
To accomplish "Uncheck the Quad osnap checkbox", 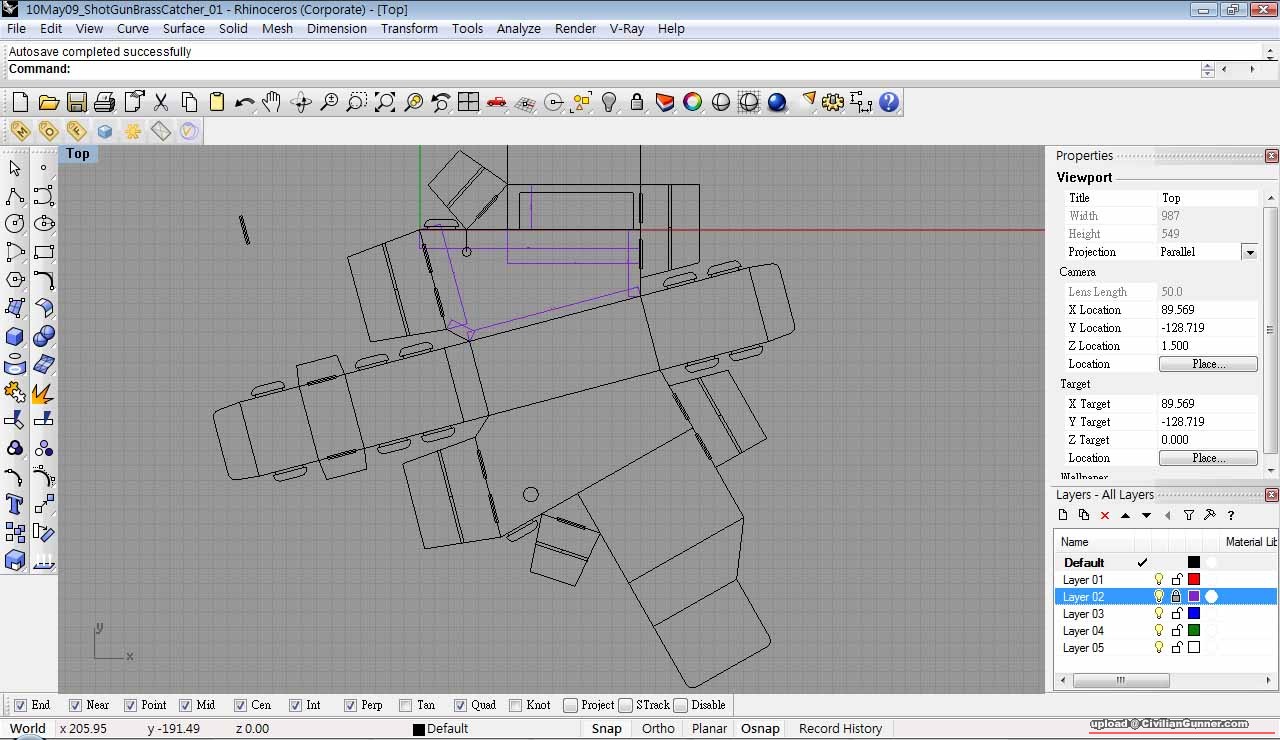I will [460, 705].
